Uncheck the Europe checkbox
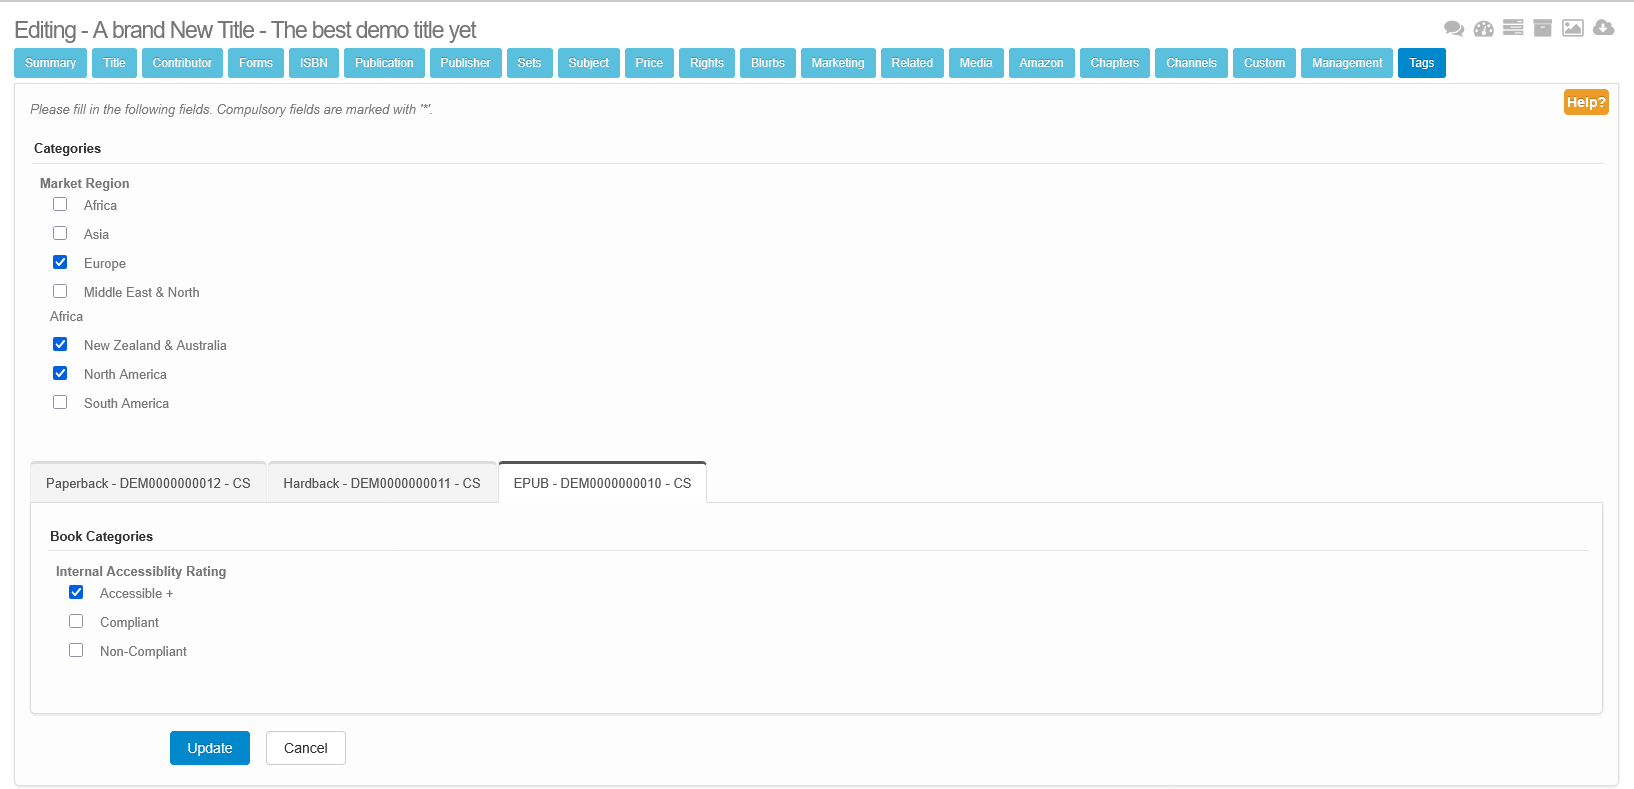The height and width of the screenshot is (789, 1634). pyautogui.click(x=60, y=262)
